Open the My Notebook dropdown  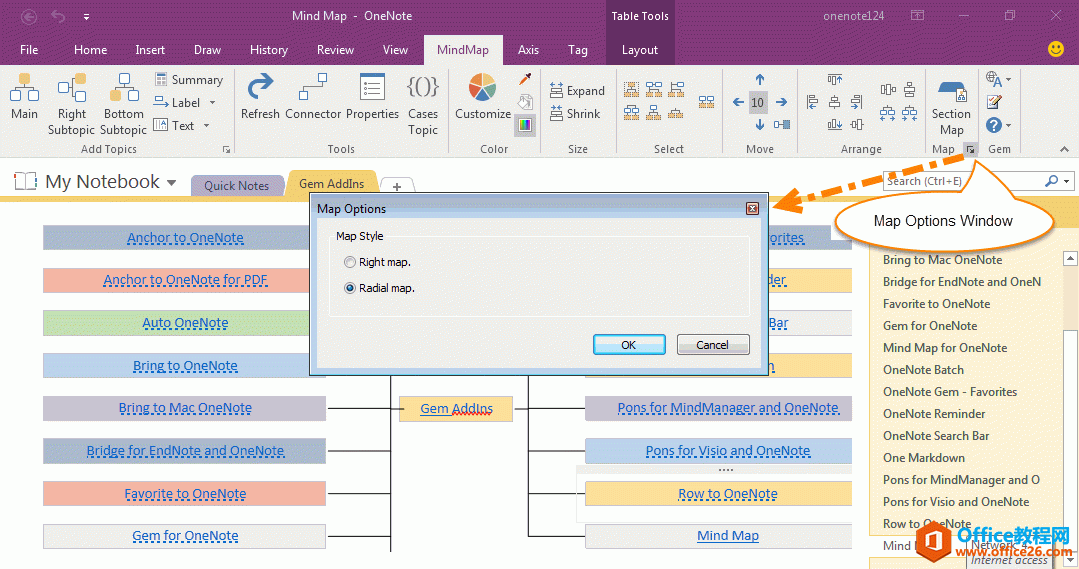[x=171, y=183]
